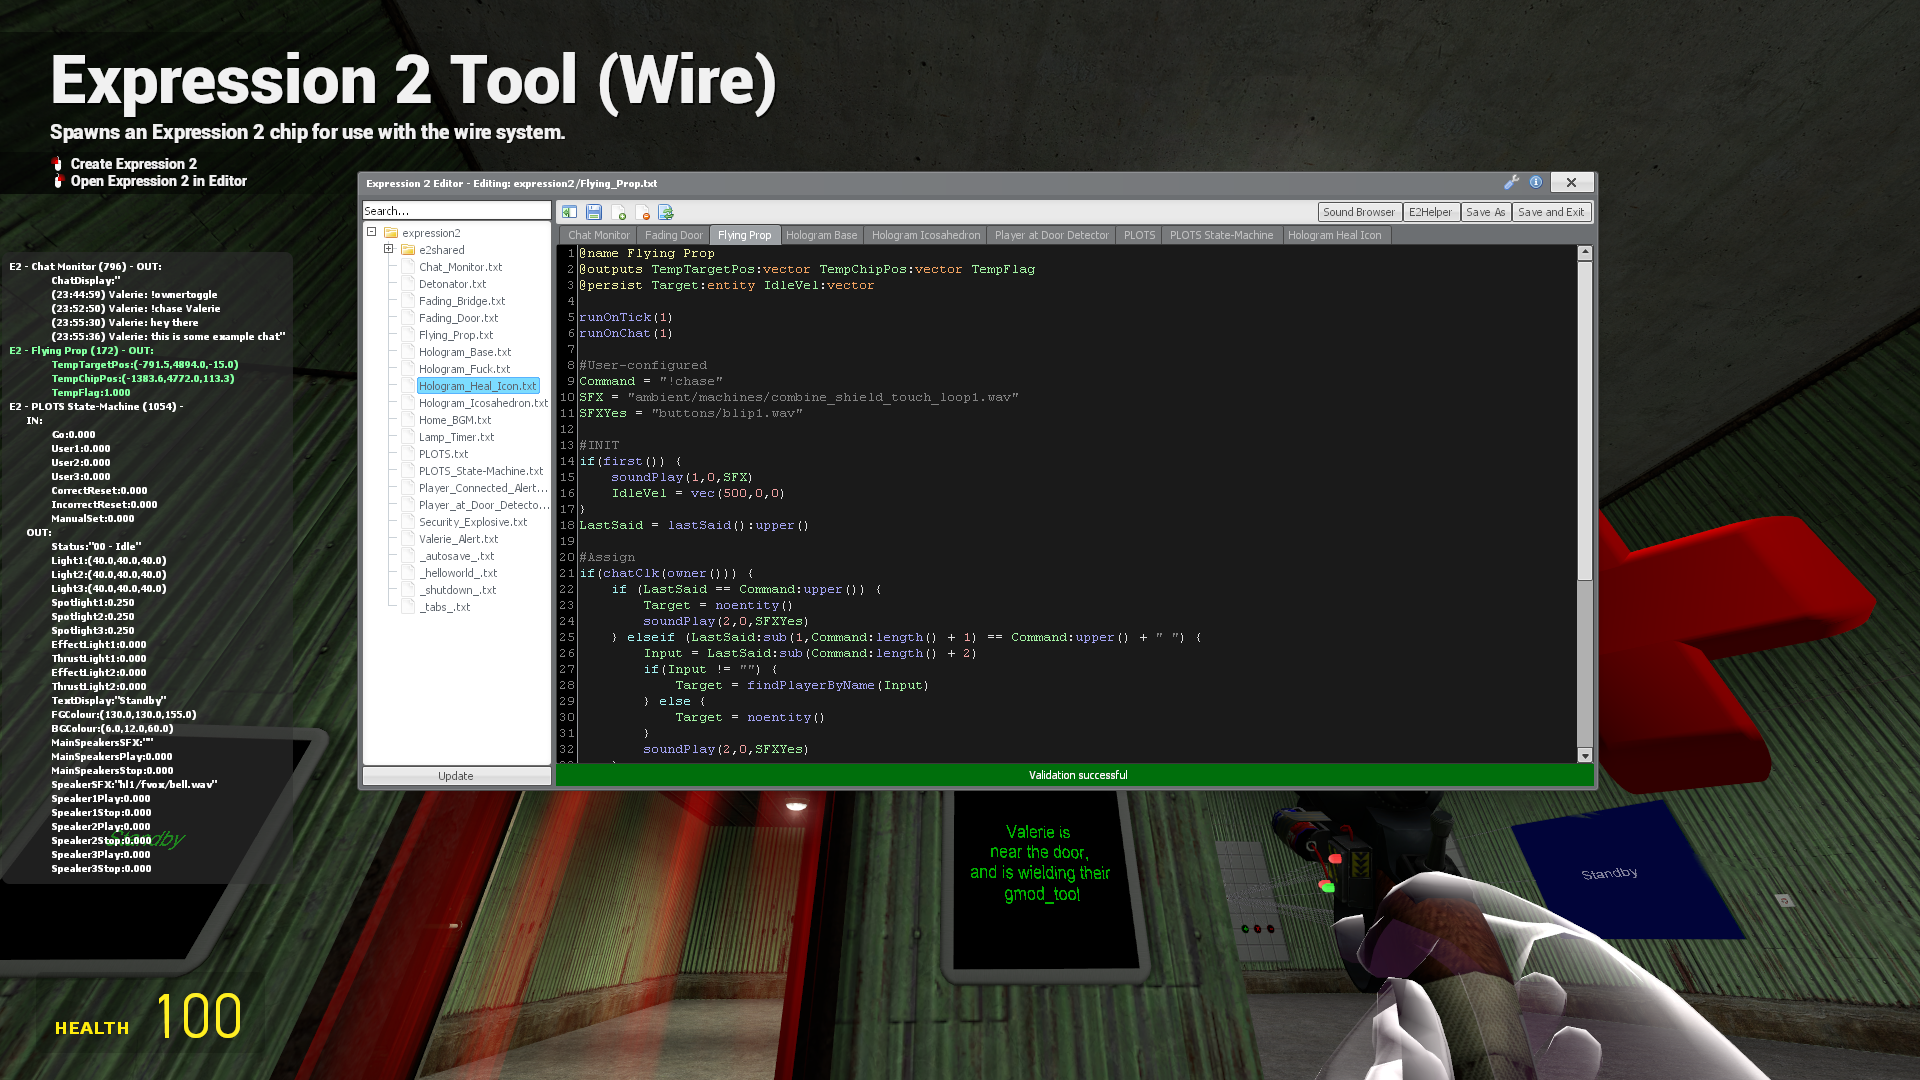Click the E2Helper button

pos(1430,212)
